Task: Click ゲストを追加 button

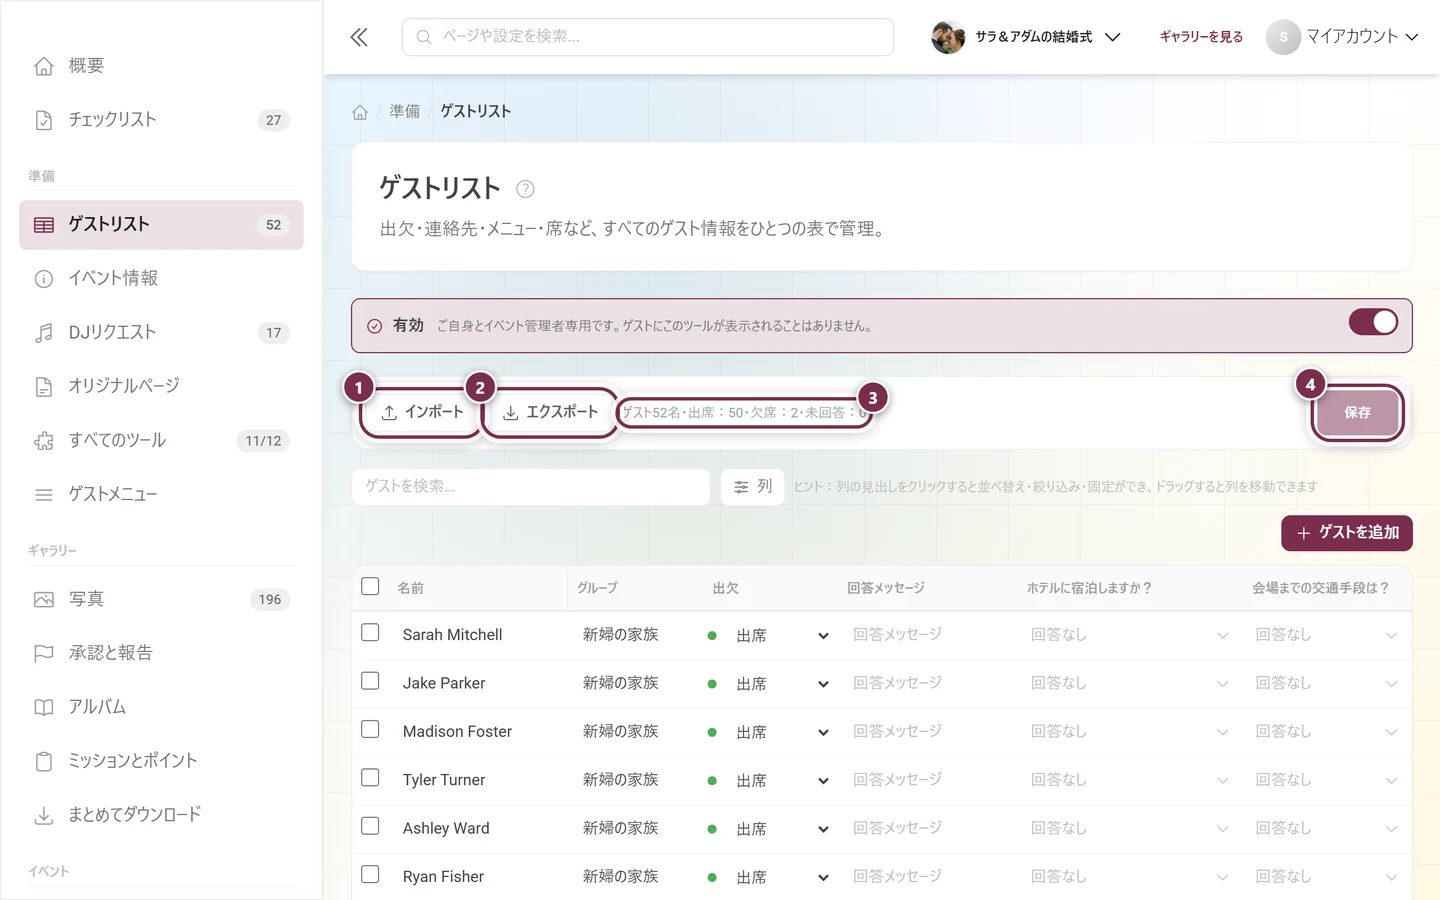Action: [x=1346, y=533]
